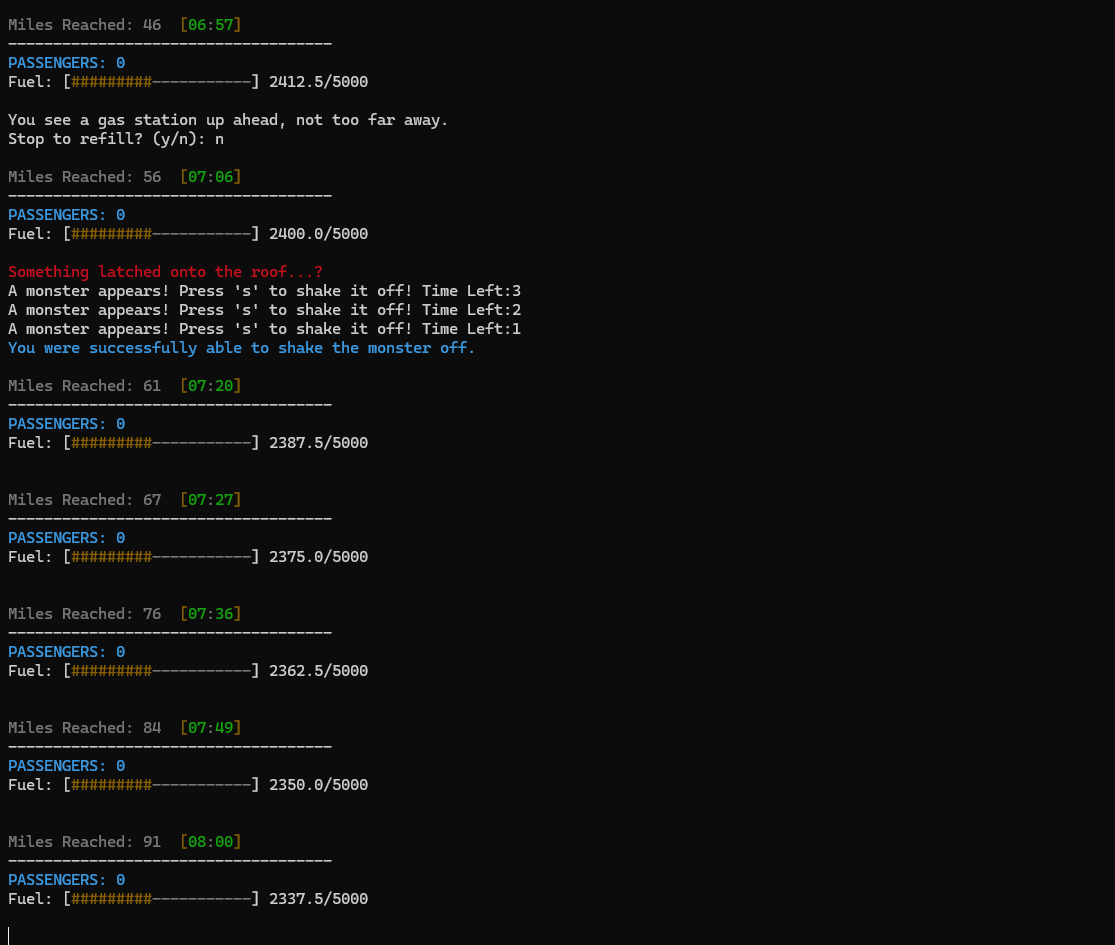Click the timestamp [08:00]
The width and height of the screenshot is (1115, 945).
click(210, 842)
